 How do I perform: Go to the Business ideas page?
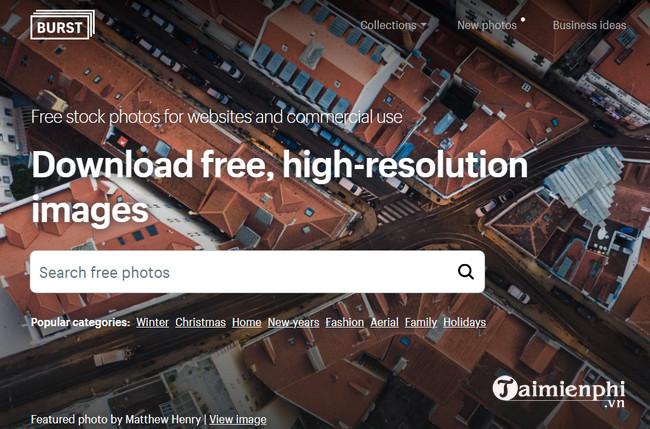589,25
